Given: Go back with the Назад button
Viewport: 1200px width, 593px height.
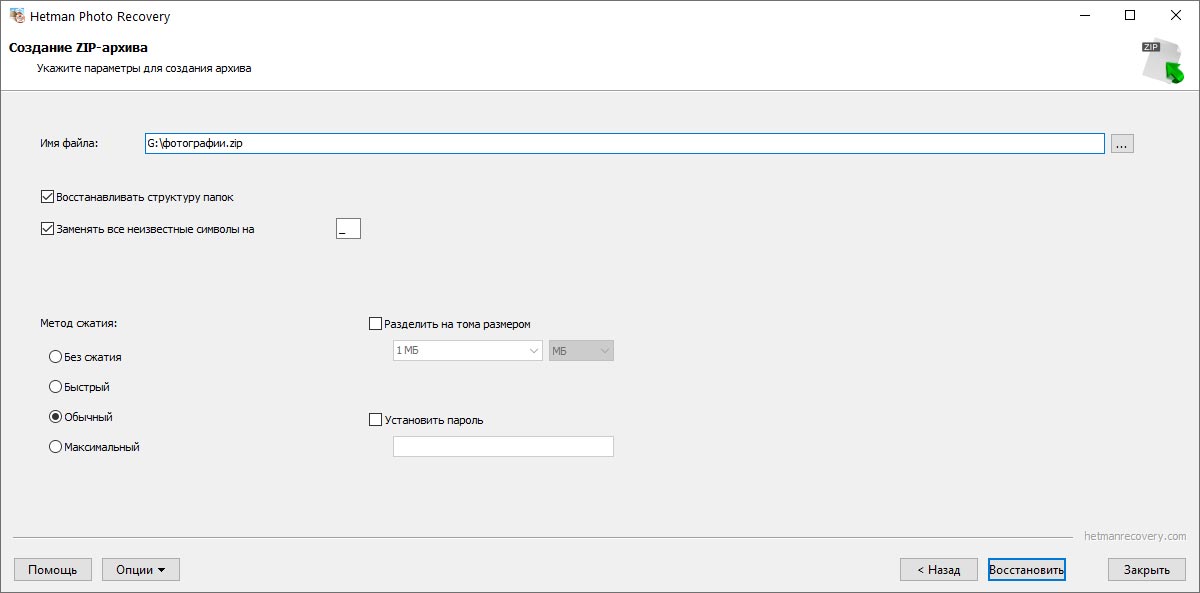Looking at the screenshot, I should pos(938,570).
